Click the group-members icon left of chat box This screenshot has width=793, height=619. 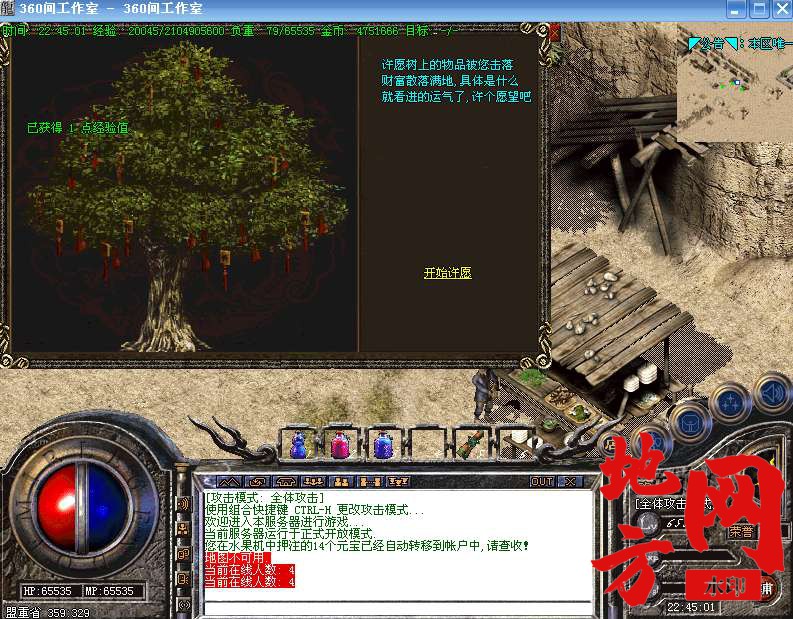pos(183,529)
